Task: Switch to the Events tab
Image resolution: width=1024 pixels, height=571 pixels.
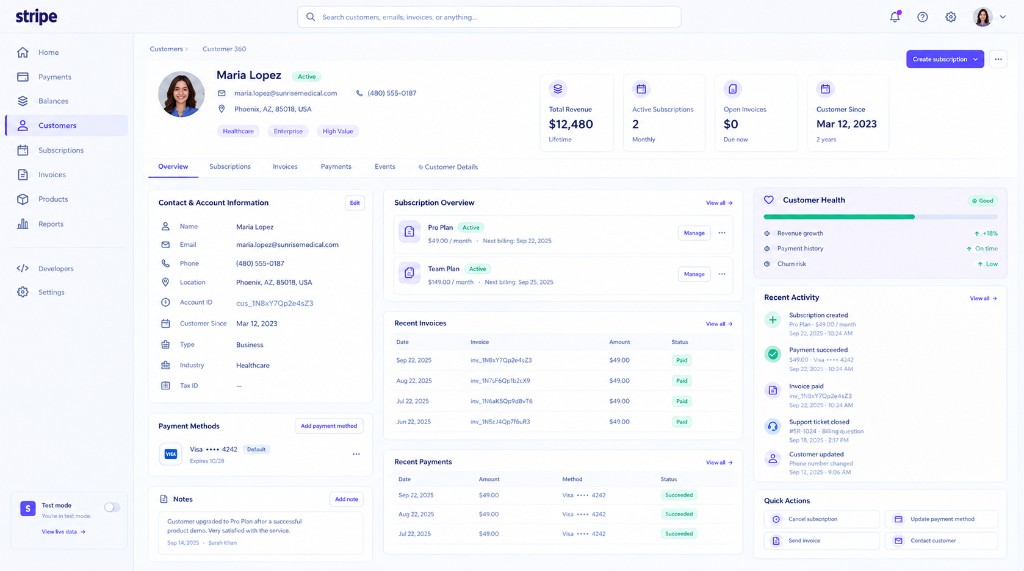Action: click(x=385, y=167)
